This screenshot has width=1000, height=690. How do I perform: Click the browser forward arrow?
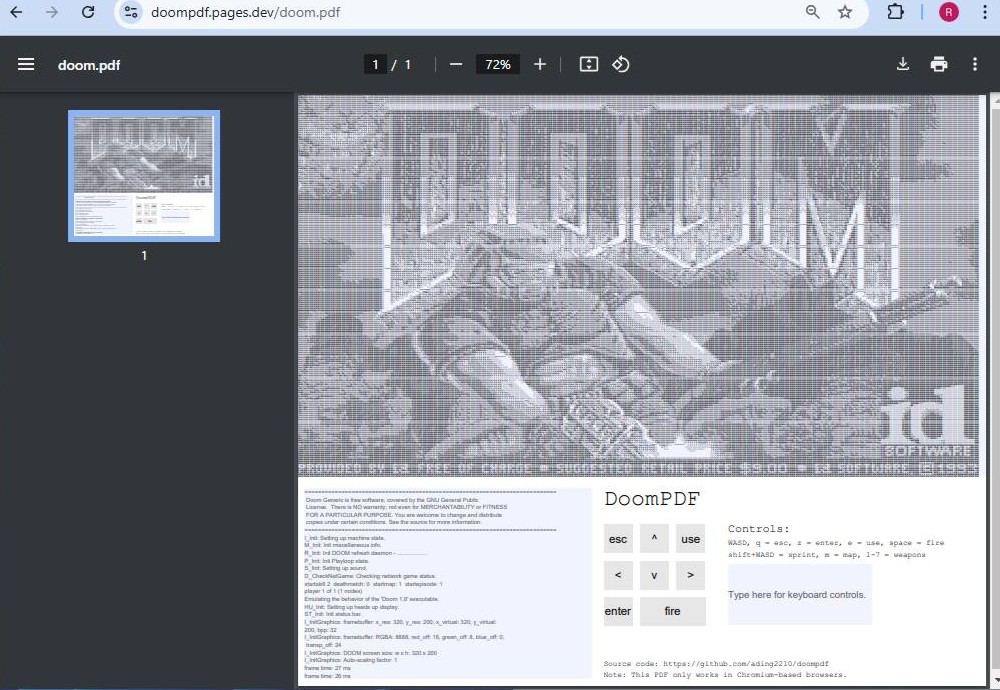(x=52, y=12)
